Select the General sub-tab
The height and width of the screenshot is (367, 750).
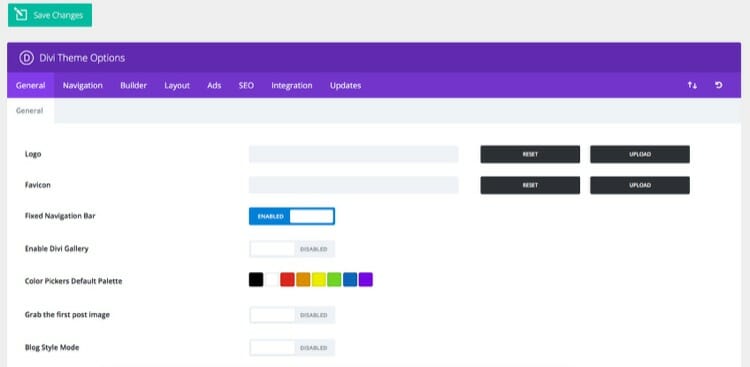click(x=30, y=111)
